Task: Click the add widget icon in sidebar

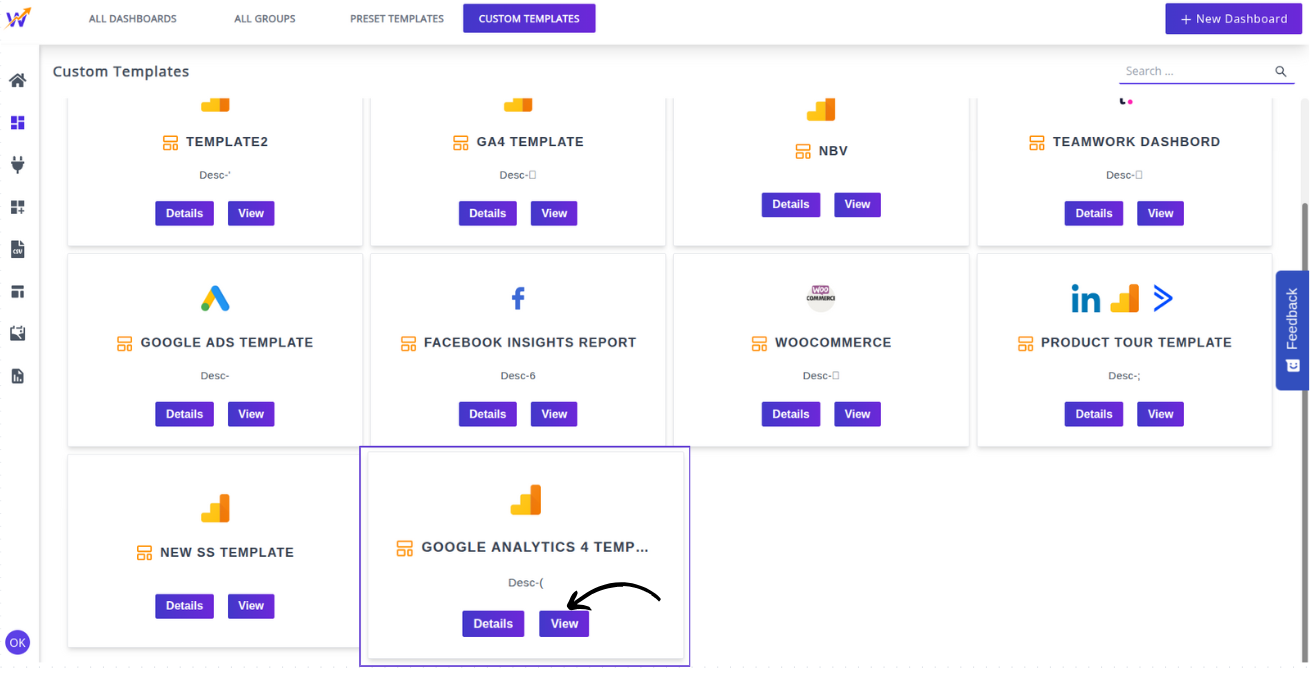Action: (17, 207)
